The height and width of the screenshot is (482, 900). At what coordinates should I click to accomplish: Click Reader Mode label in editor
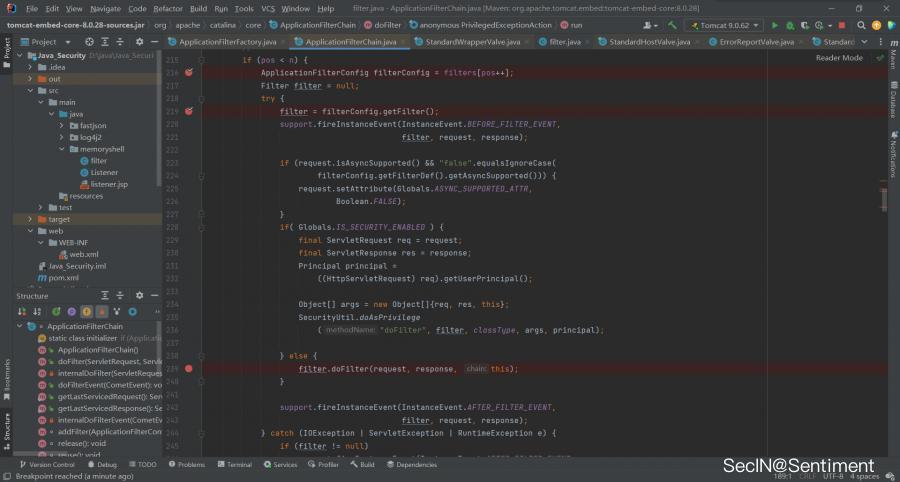coord(838,58)
